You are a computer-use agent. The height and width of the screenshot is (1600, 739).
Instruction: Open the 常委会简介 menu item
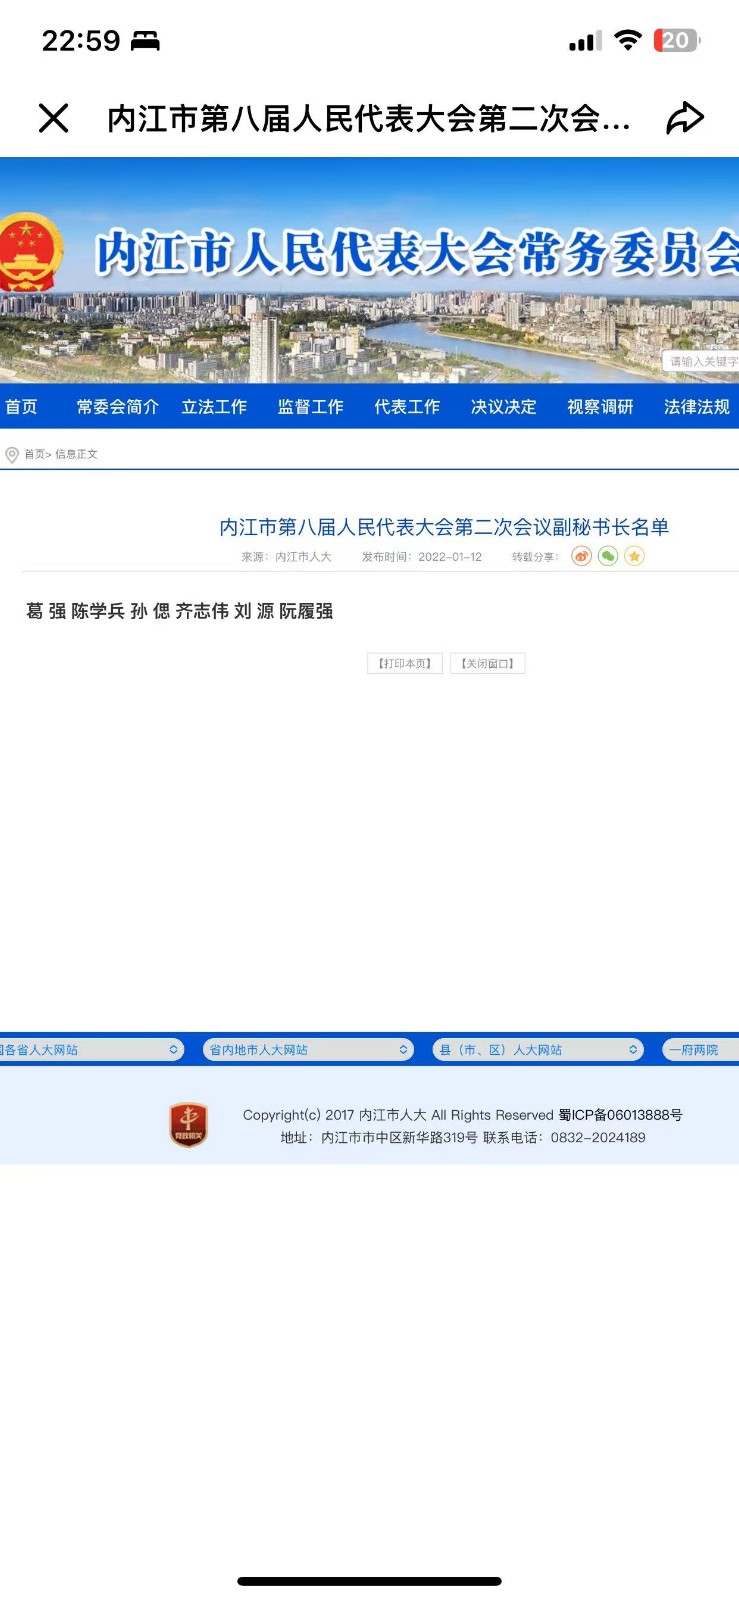click(117, 407)
